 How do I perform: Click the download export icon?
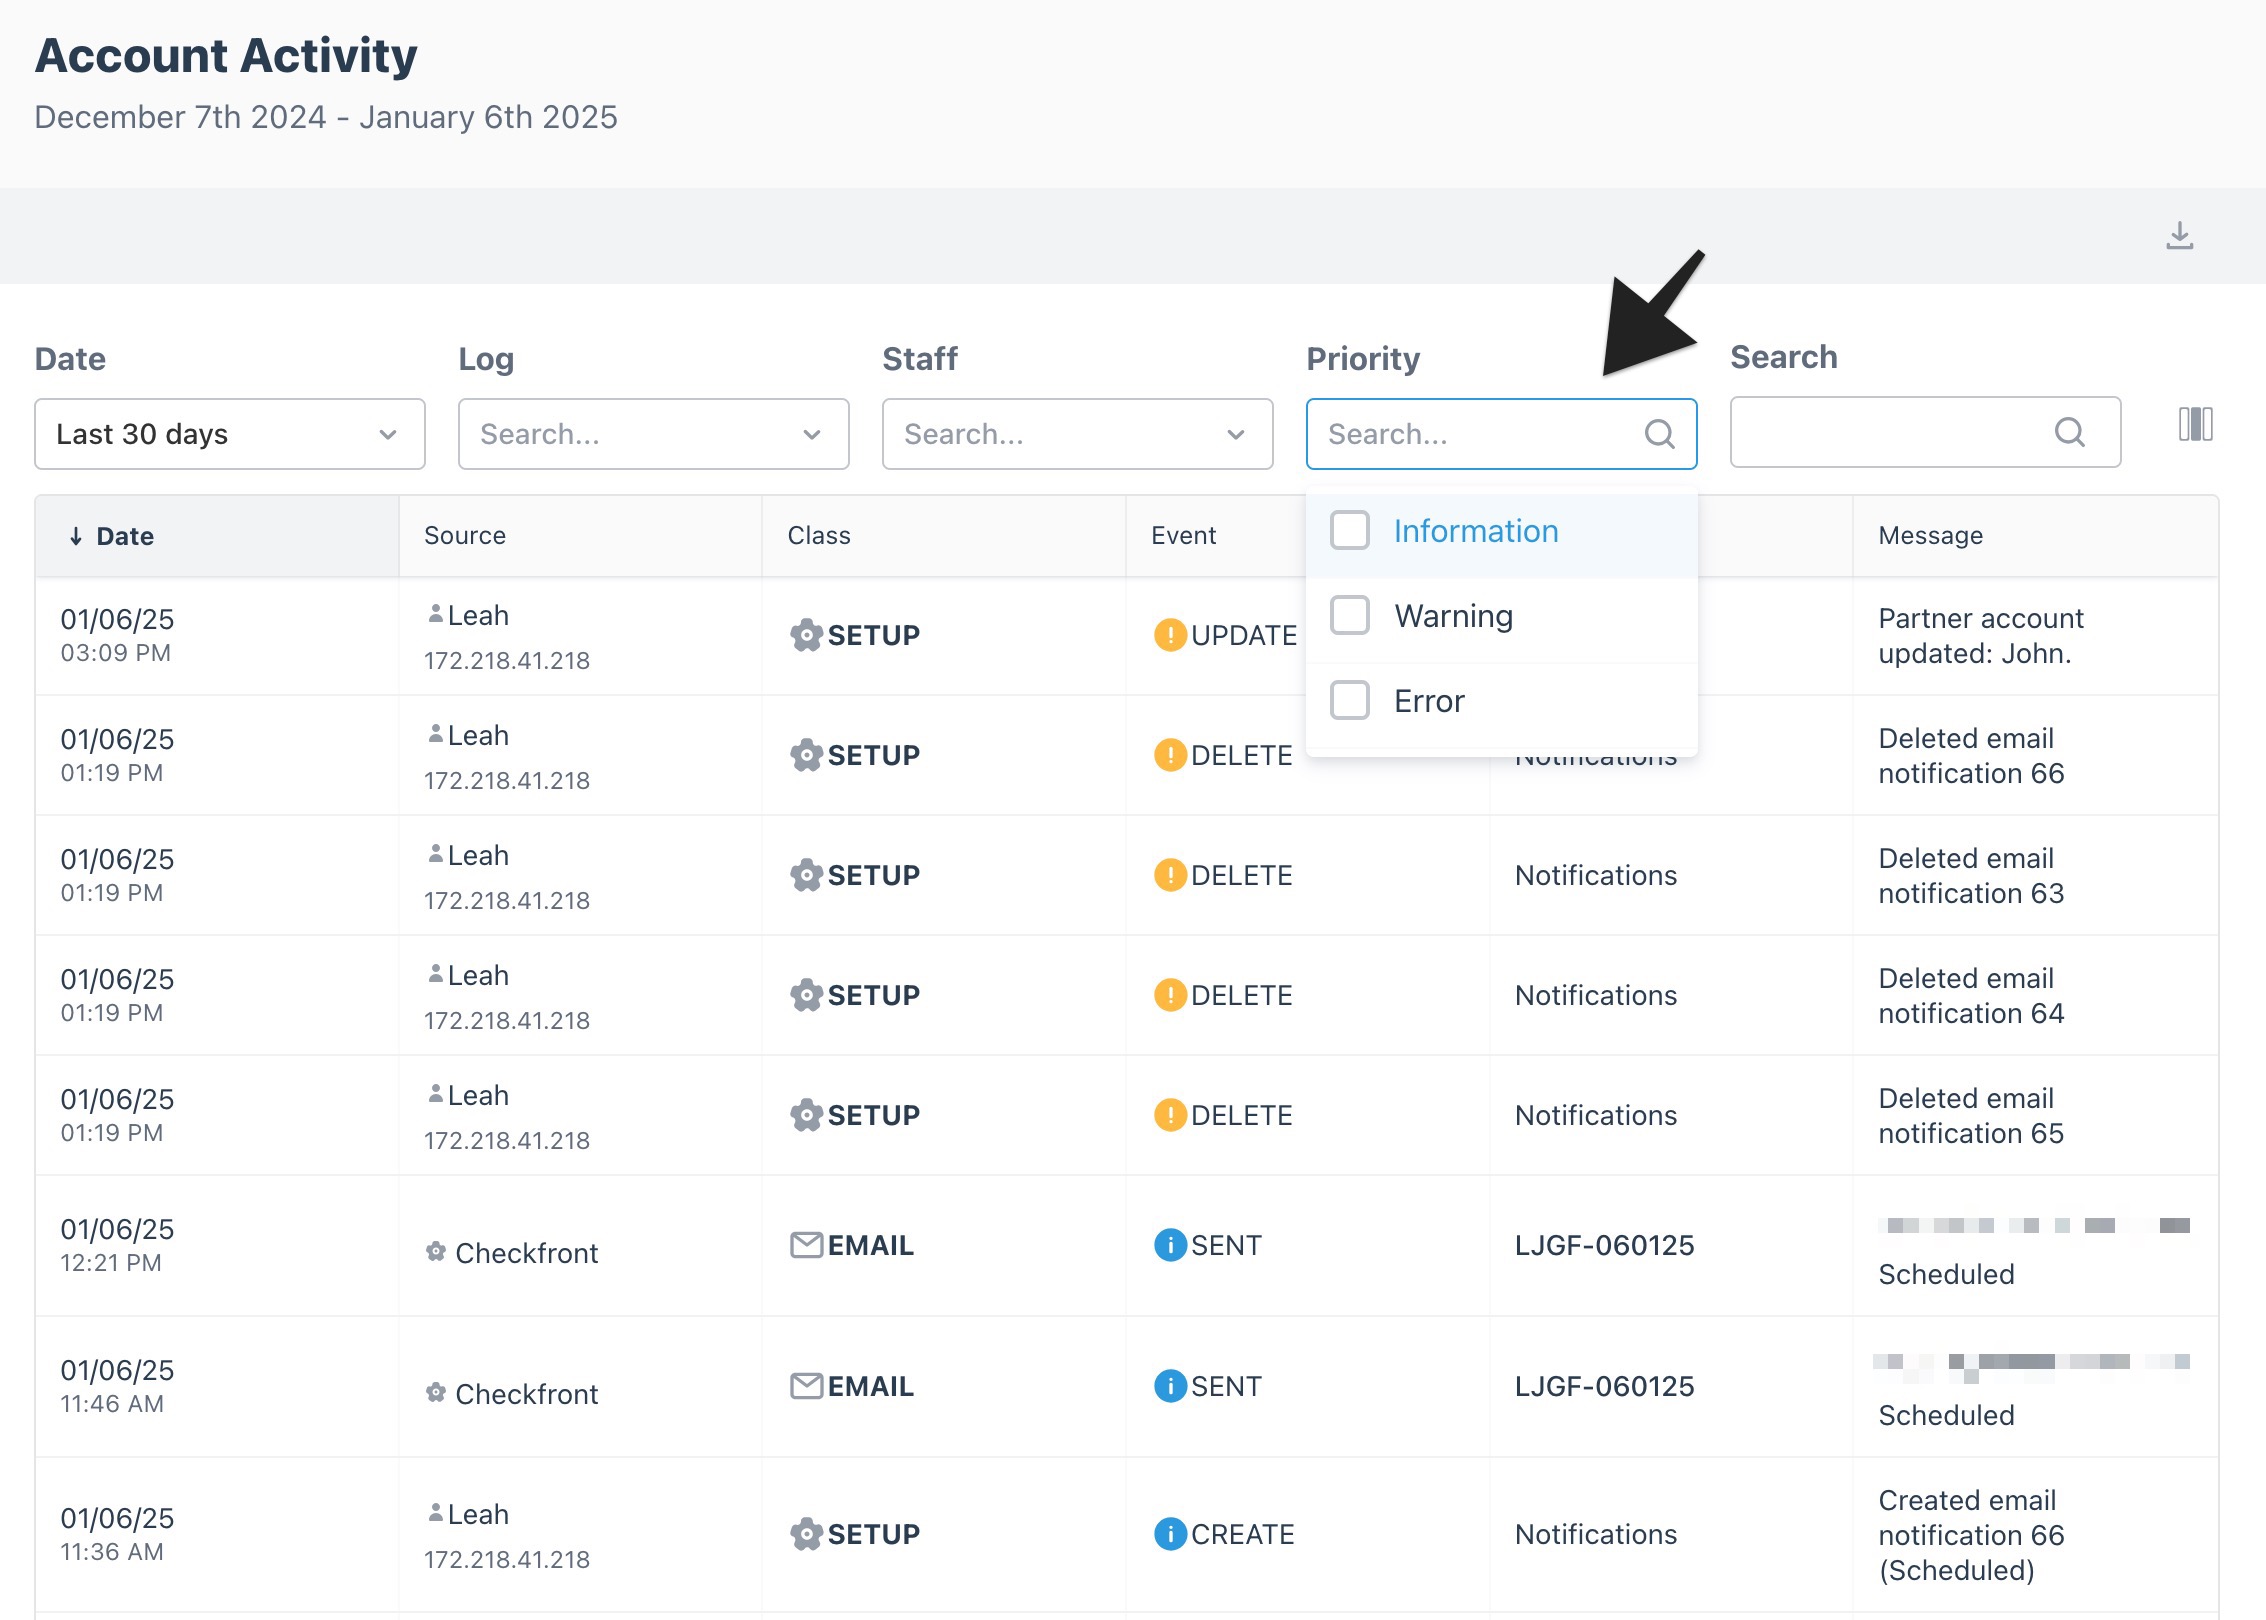click(2179, 236)
